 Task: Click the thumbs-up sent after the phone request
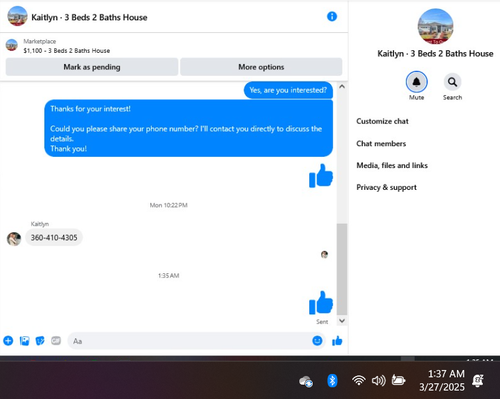coord(321,175)
